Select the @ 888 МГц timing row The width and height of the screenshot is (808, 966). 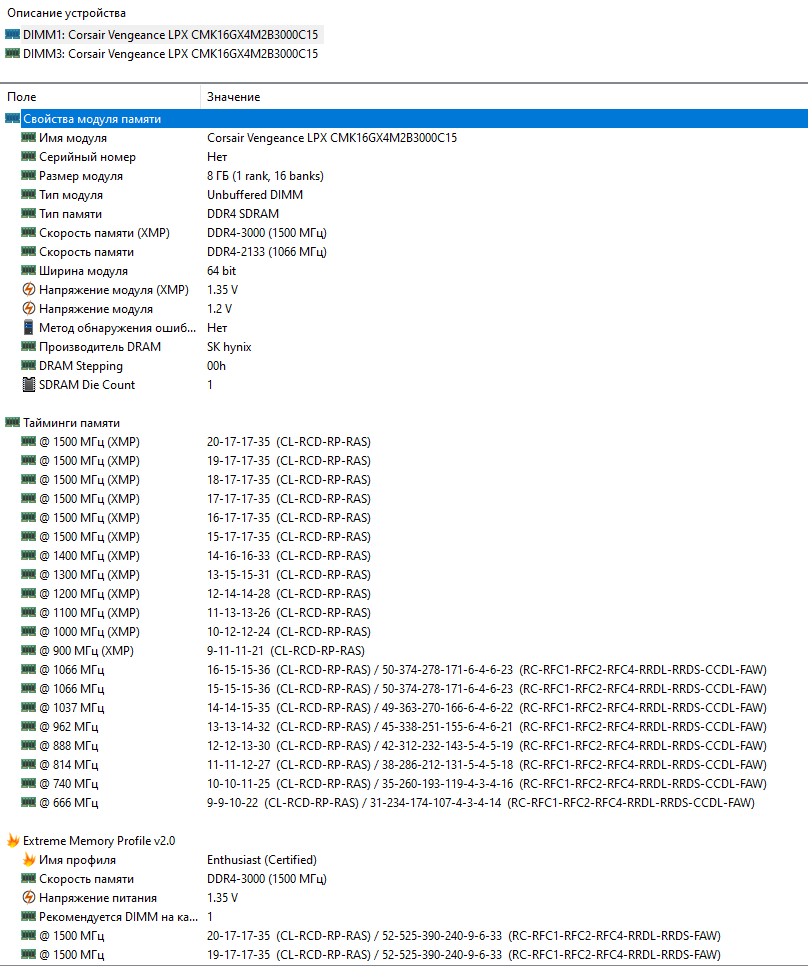pos(404,745)
